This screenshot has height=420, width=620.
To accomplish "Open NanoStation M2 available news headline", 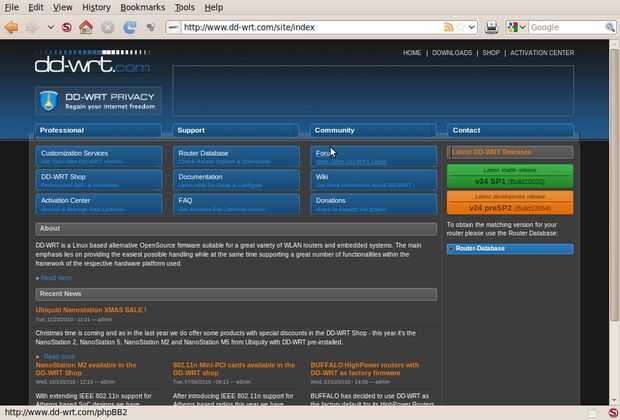I will tap(86, 369).
